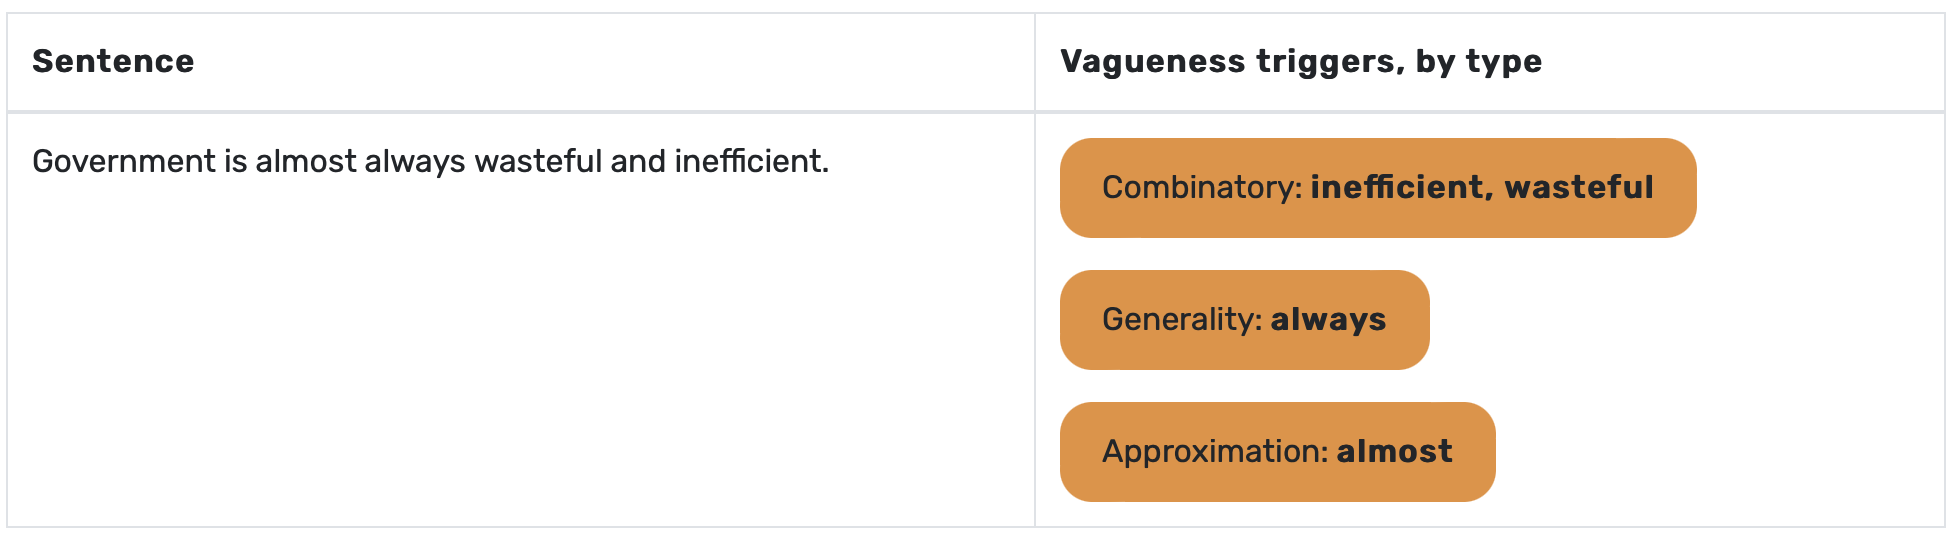Click bold word "inefficient," in Combinatory tag

(1403, 188)
